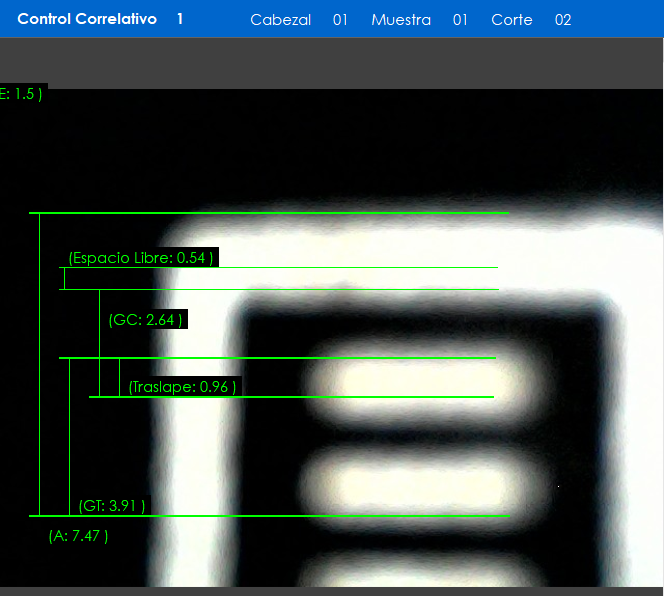The image size is (664, 596).
Task: Select the Control Correlativo value 1
Action: [179, 19]
